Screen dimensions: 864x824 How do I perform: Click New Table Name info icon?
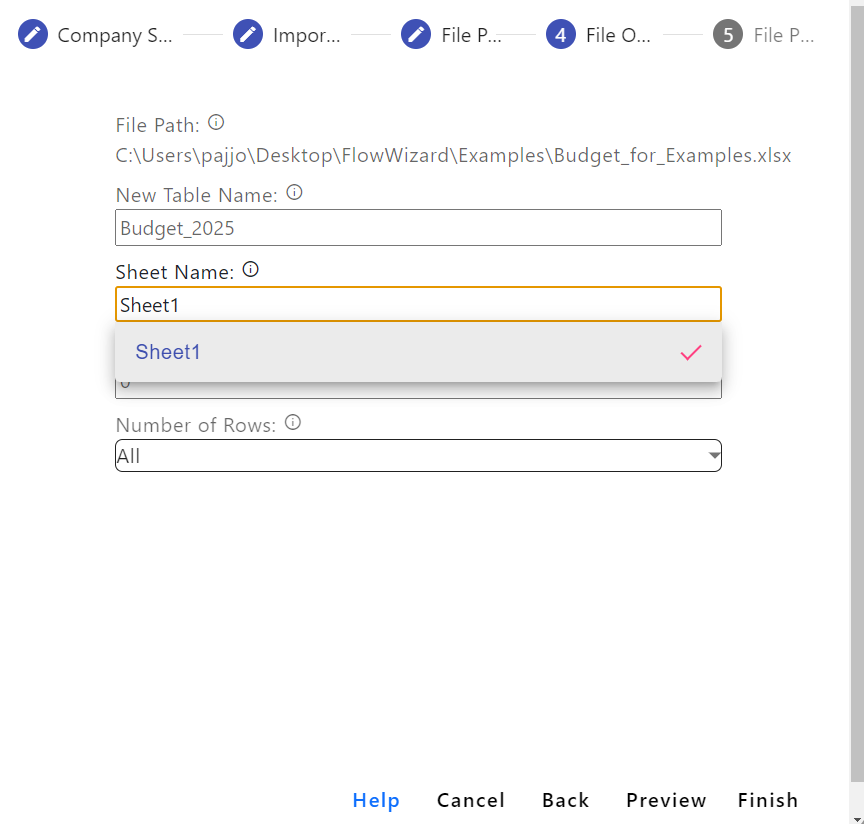pyautogui.click(x=294, y=192)
